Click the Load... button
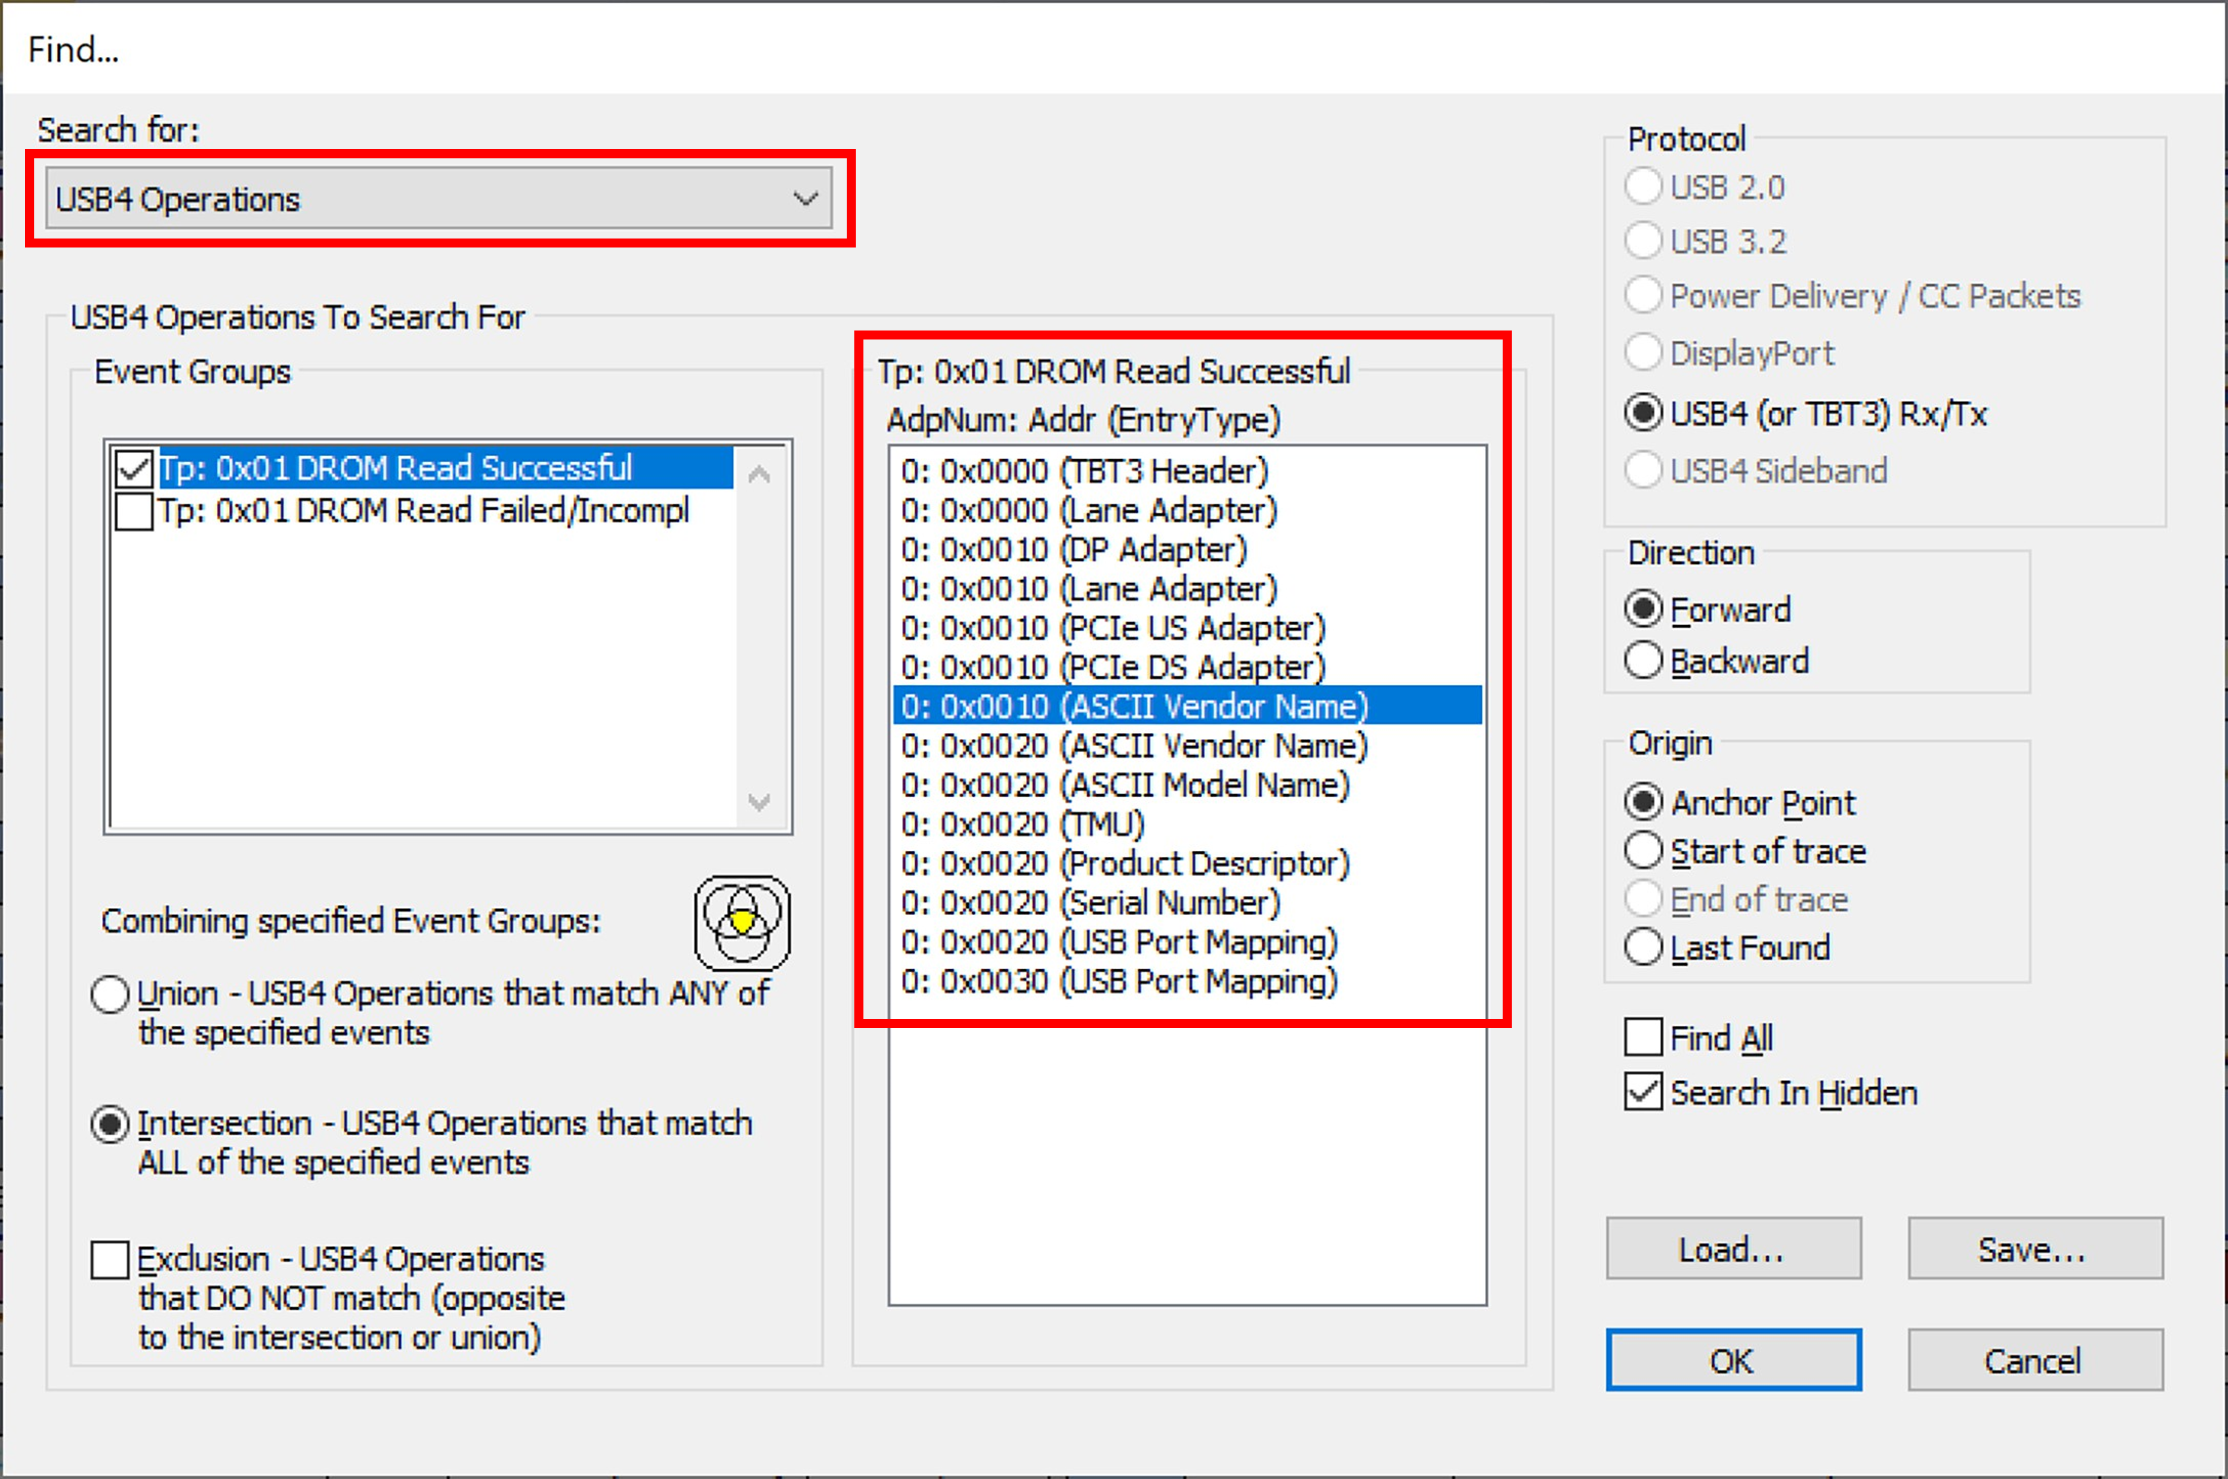 tap(1733, 1249)
